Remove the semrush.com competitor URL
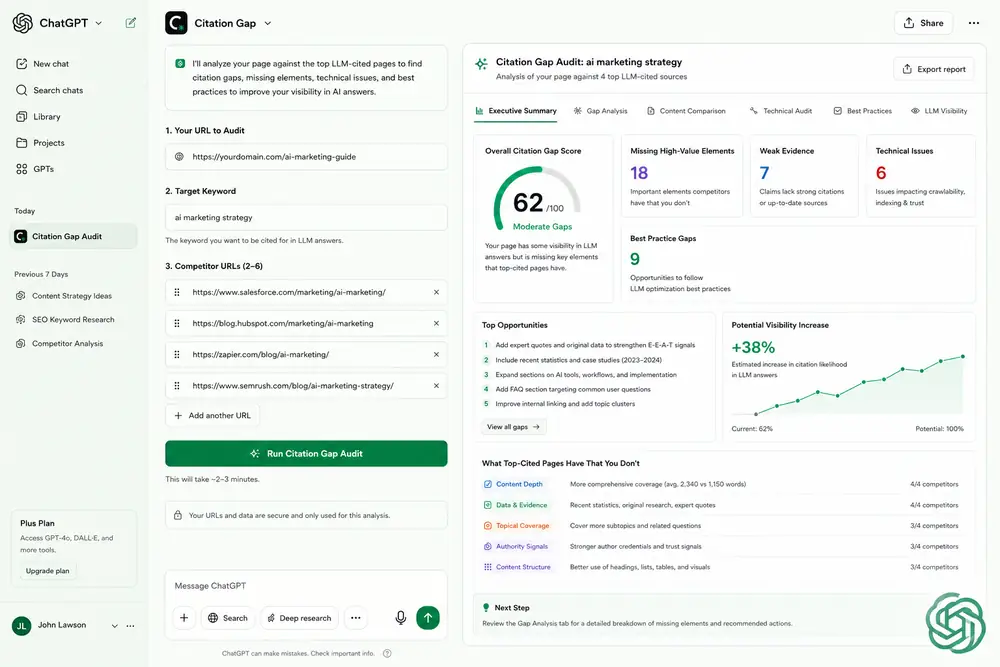This screenshot has width=1000, height=667. (x=436, y=386)
